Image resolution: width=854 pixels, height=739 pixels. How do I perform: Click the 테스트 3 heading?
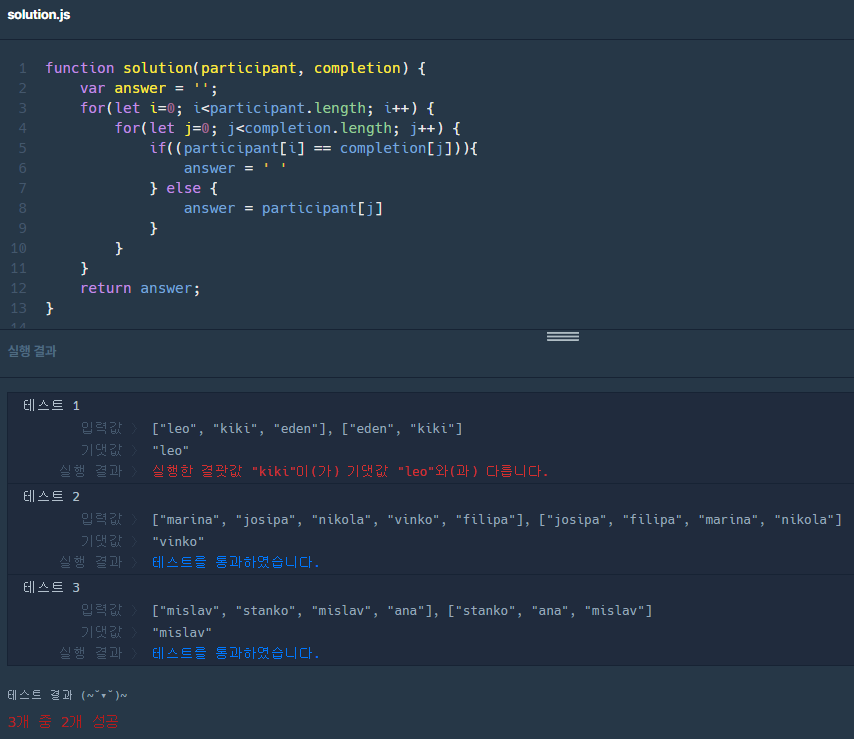pyautogui.click(x=51, y=588)
